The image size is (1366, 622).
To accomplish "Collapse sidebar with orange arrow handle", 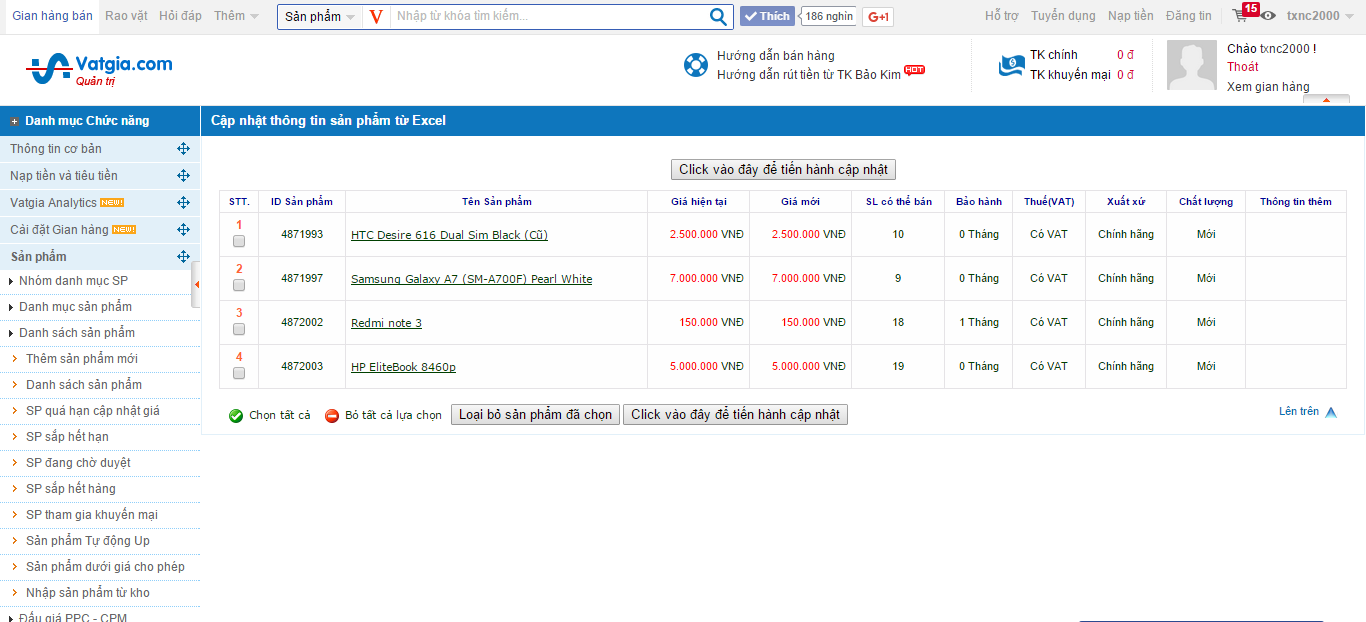I will tap(196, 285).
